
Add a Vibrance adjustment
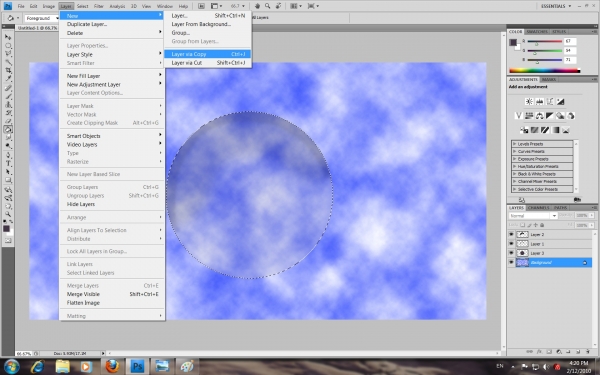(519, 116)
